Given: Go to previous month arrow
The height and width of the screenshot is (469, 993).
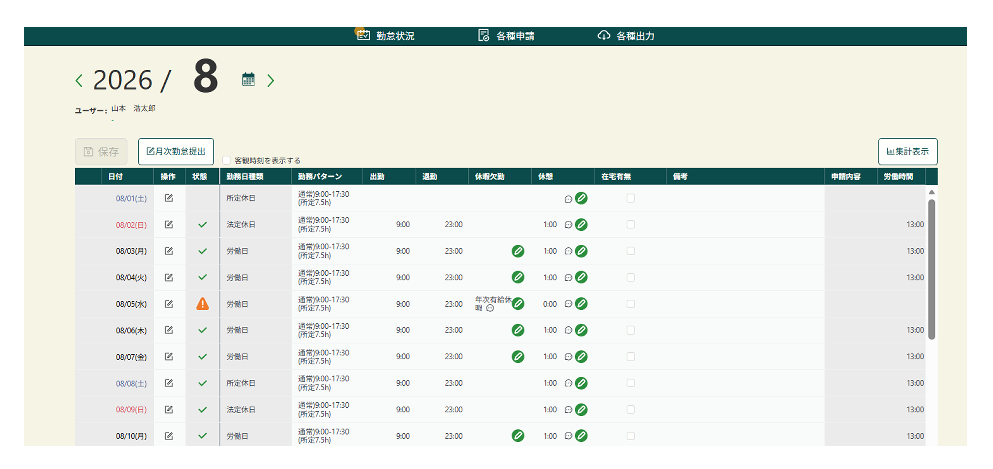Looking at the screenshot, I should click(79, 80).
